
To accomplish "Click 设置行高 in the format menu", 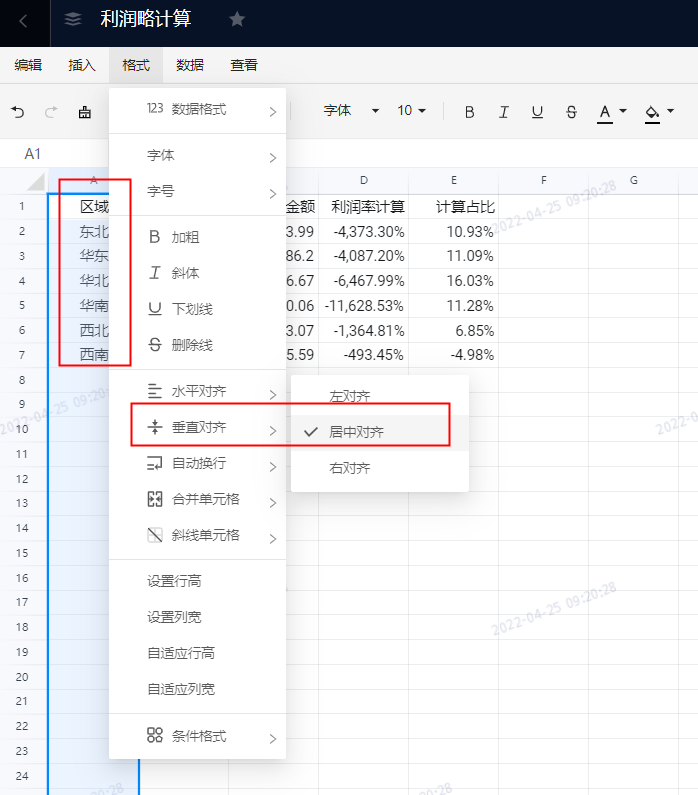I will [x=174, y=581].
